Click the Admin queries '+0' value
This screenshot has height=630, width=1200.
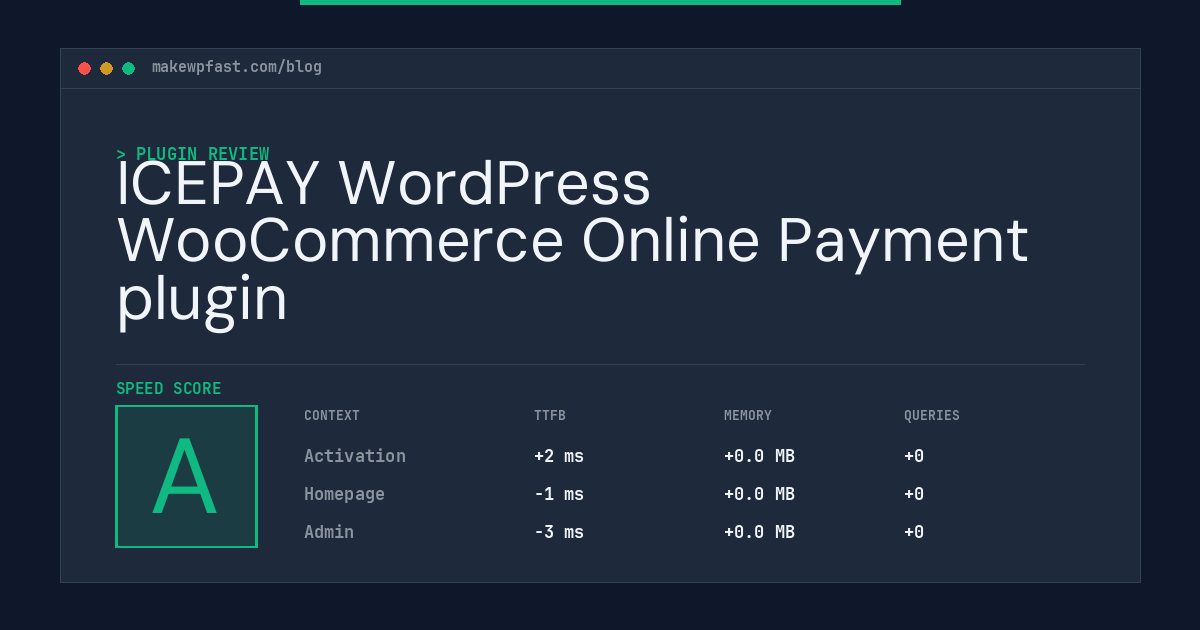pyautogui.click(x=914, y=532)
